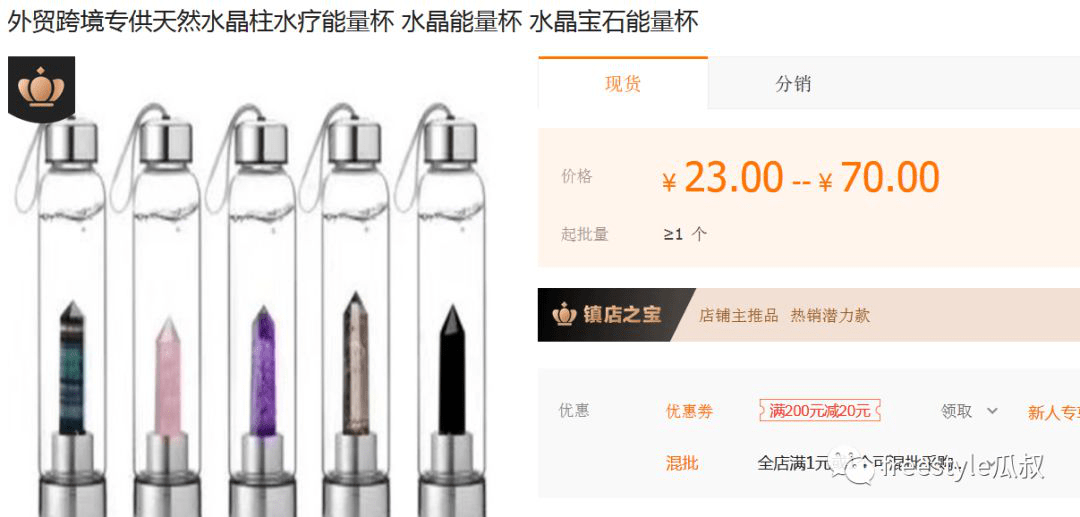Click the chevron arrow next to 领取

pos(992,412)
